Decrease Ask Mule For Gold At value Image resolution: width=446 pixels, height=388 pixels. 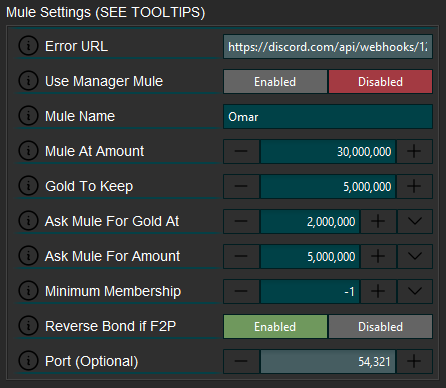point(241,221)
